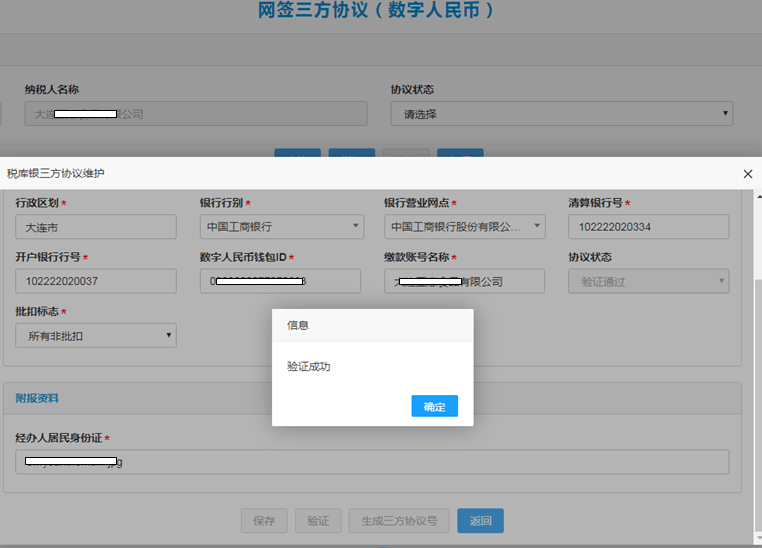
Task: Click the 验证 button
Action: pyautogui.click(x=318, y=520)
